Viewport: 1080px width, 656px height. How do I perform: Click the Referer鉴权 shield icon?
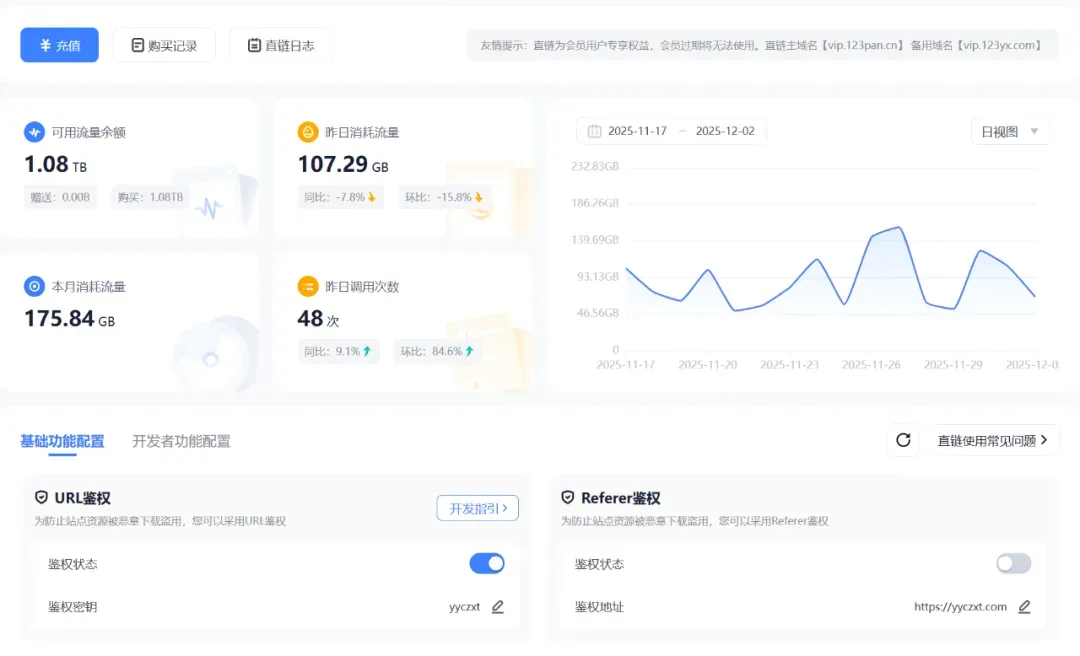pos(568,498)
